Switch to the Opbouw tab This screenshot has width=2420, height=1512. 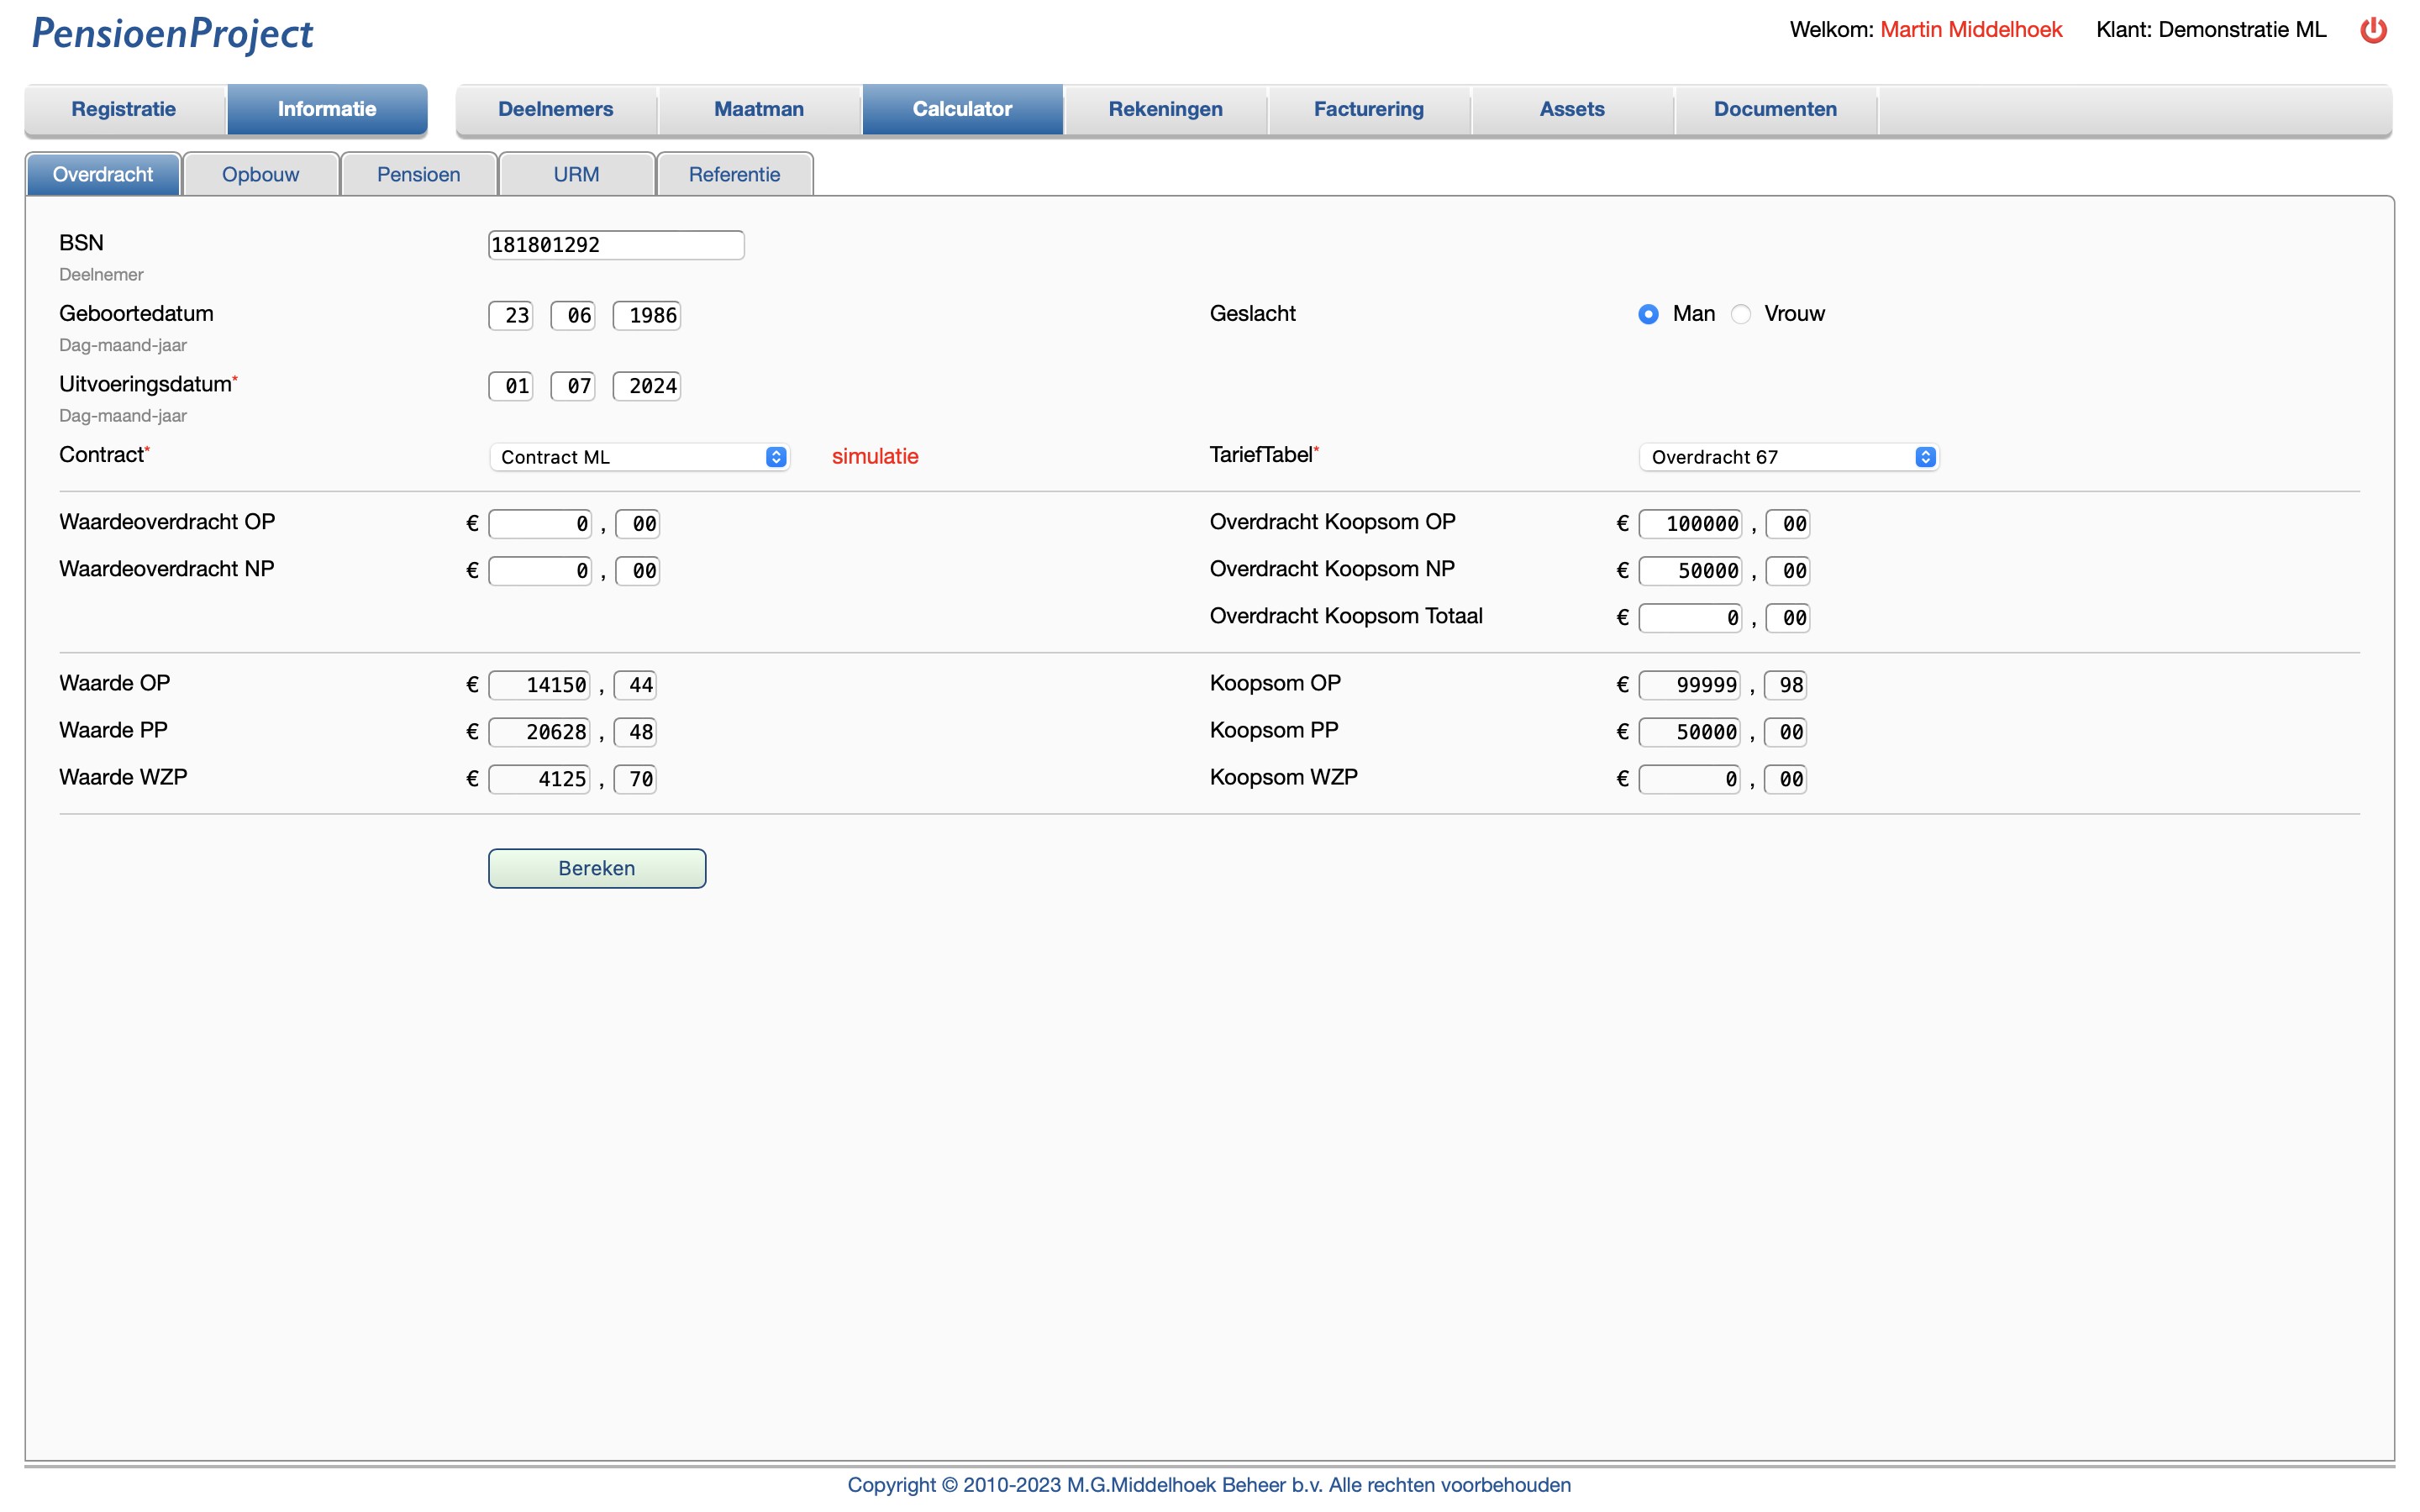point(260,173)
